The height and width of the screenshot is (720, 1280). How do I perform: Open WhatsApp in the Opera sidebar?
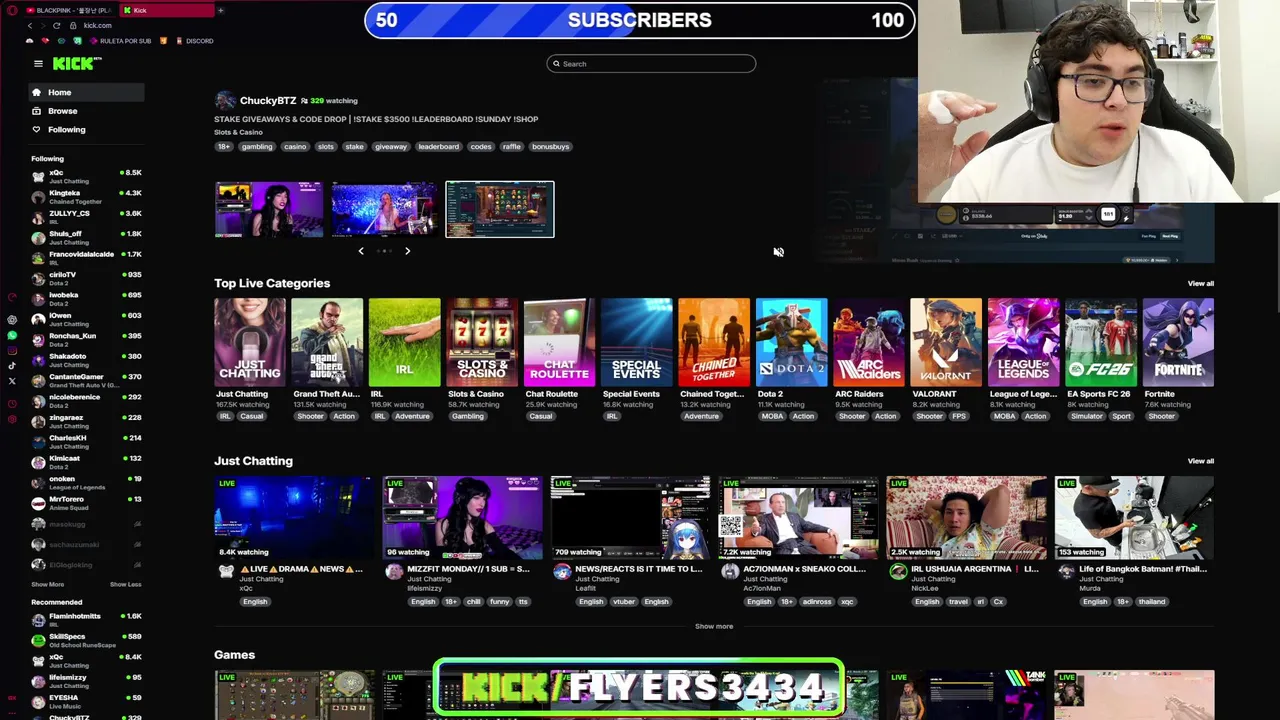[12, 335]
